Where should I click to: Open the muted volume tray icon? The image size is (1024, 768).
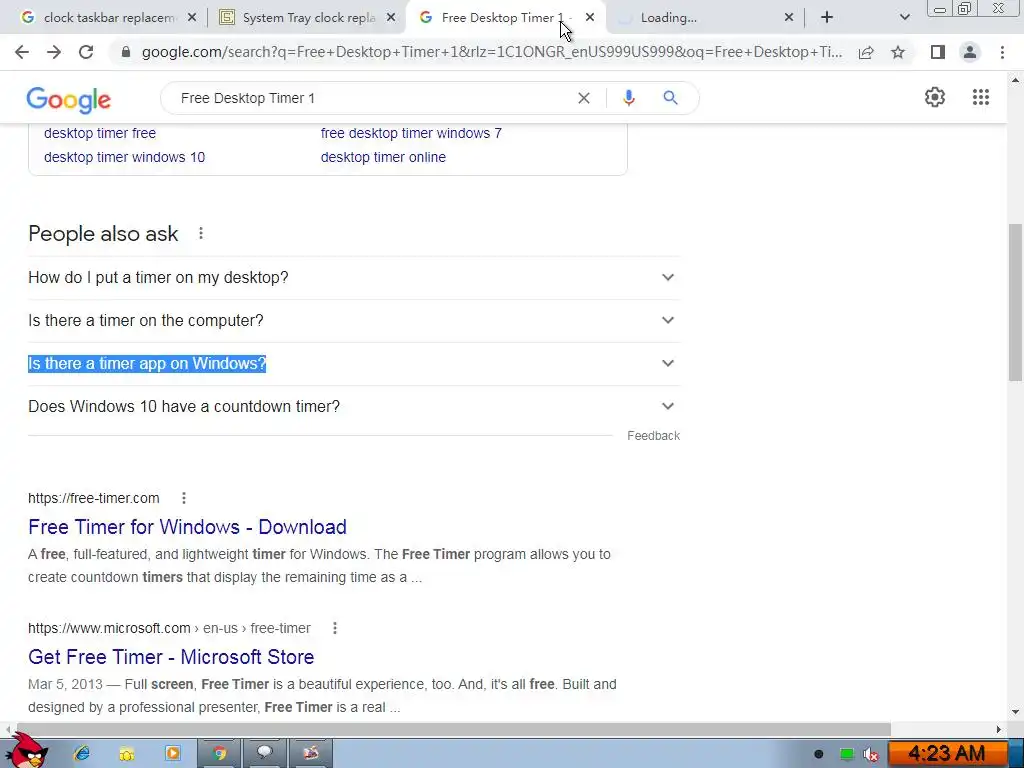click(x=871, y=755)
